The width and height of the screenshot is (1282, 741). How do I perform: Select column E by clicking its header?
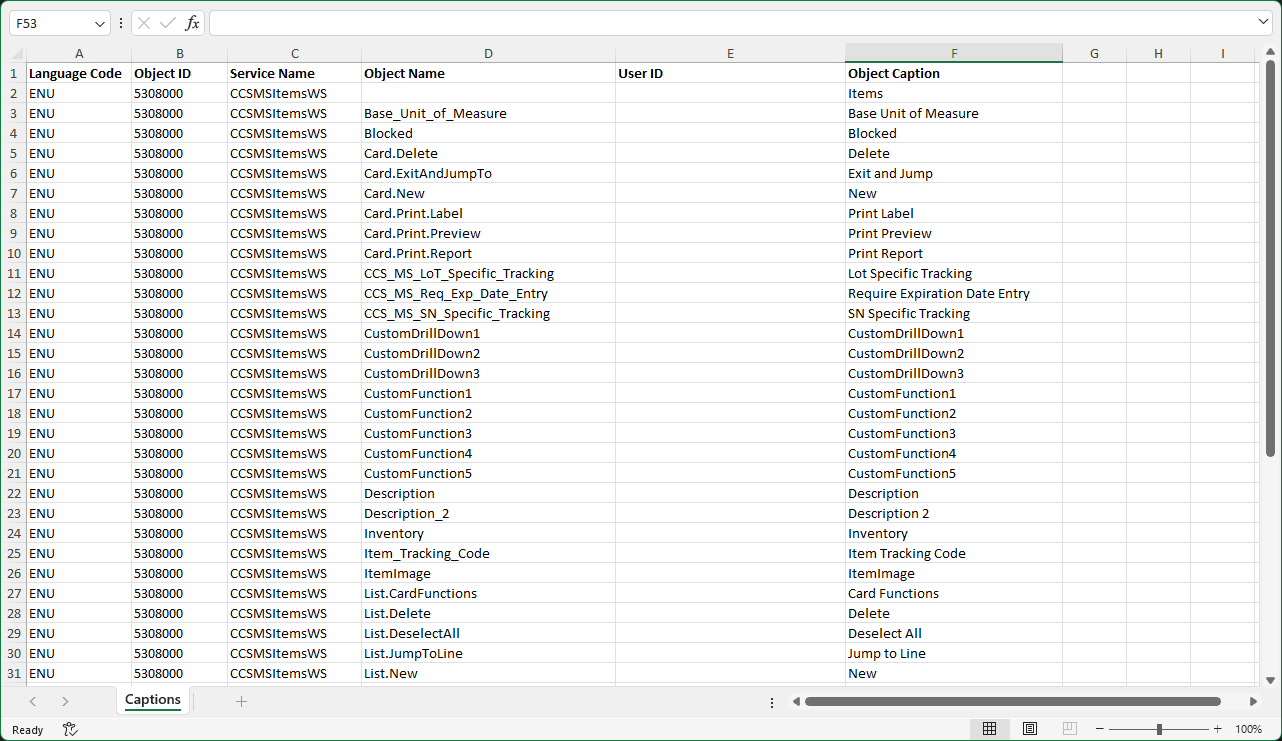(x=730, y=53)
